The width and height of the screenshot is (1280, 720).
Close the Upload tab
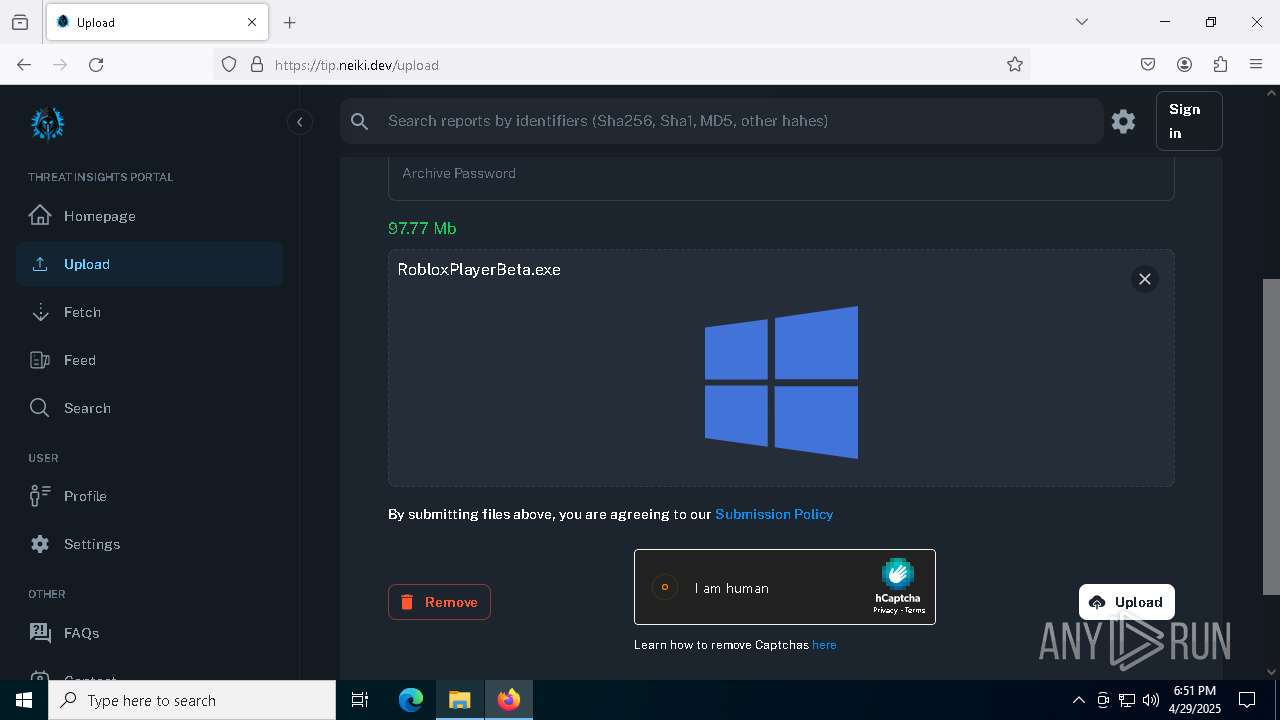[252, 22]
